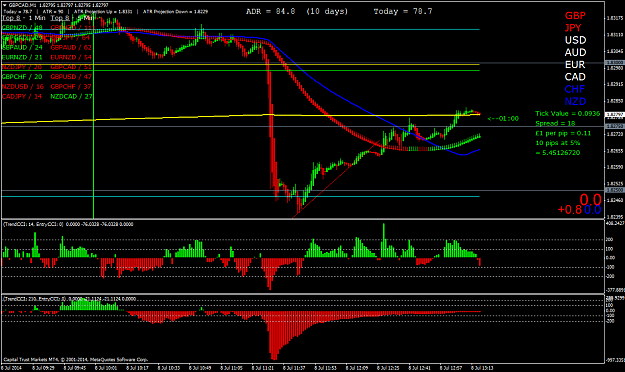
Task: Click the '8 Jul 13:13' time axis label
Action: point(482,368)
